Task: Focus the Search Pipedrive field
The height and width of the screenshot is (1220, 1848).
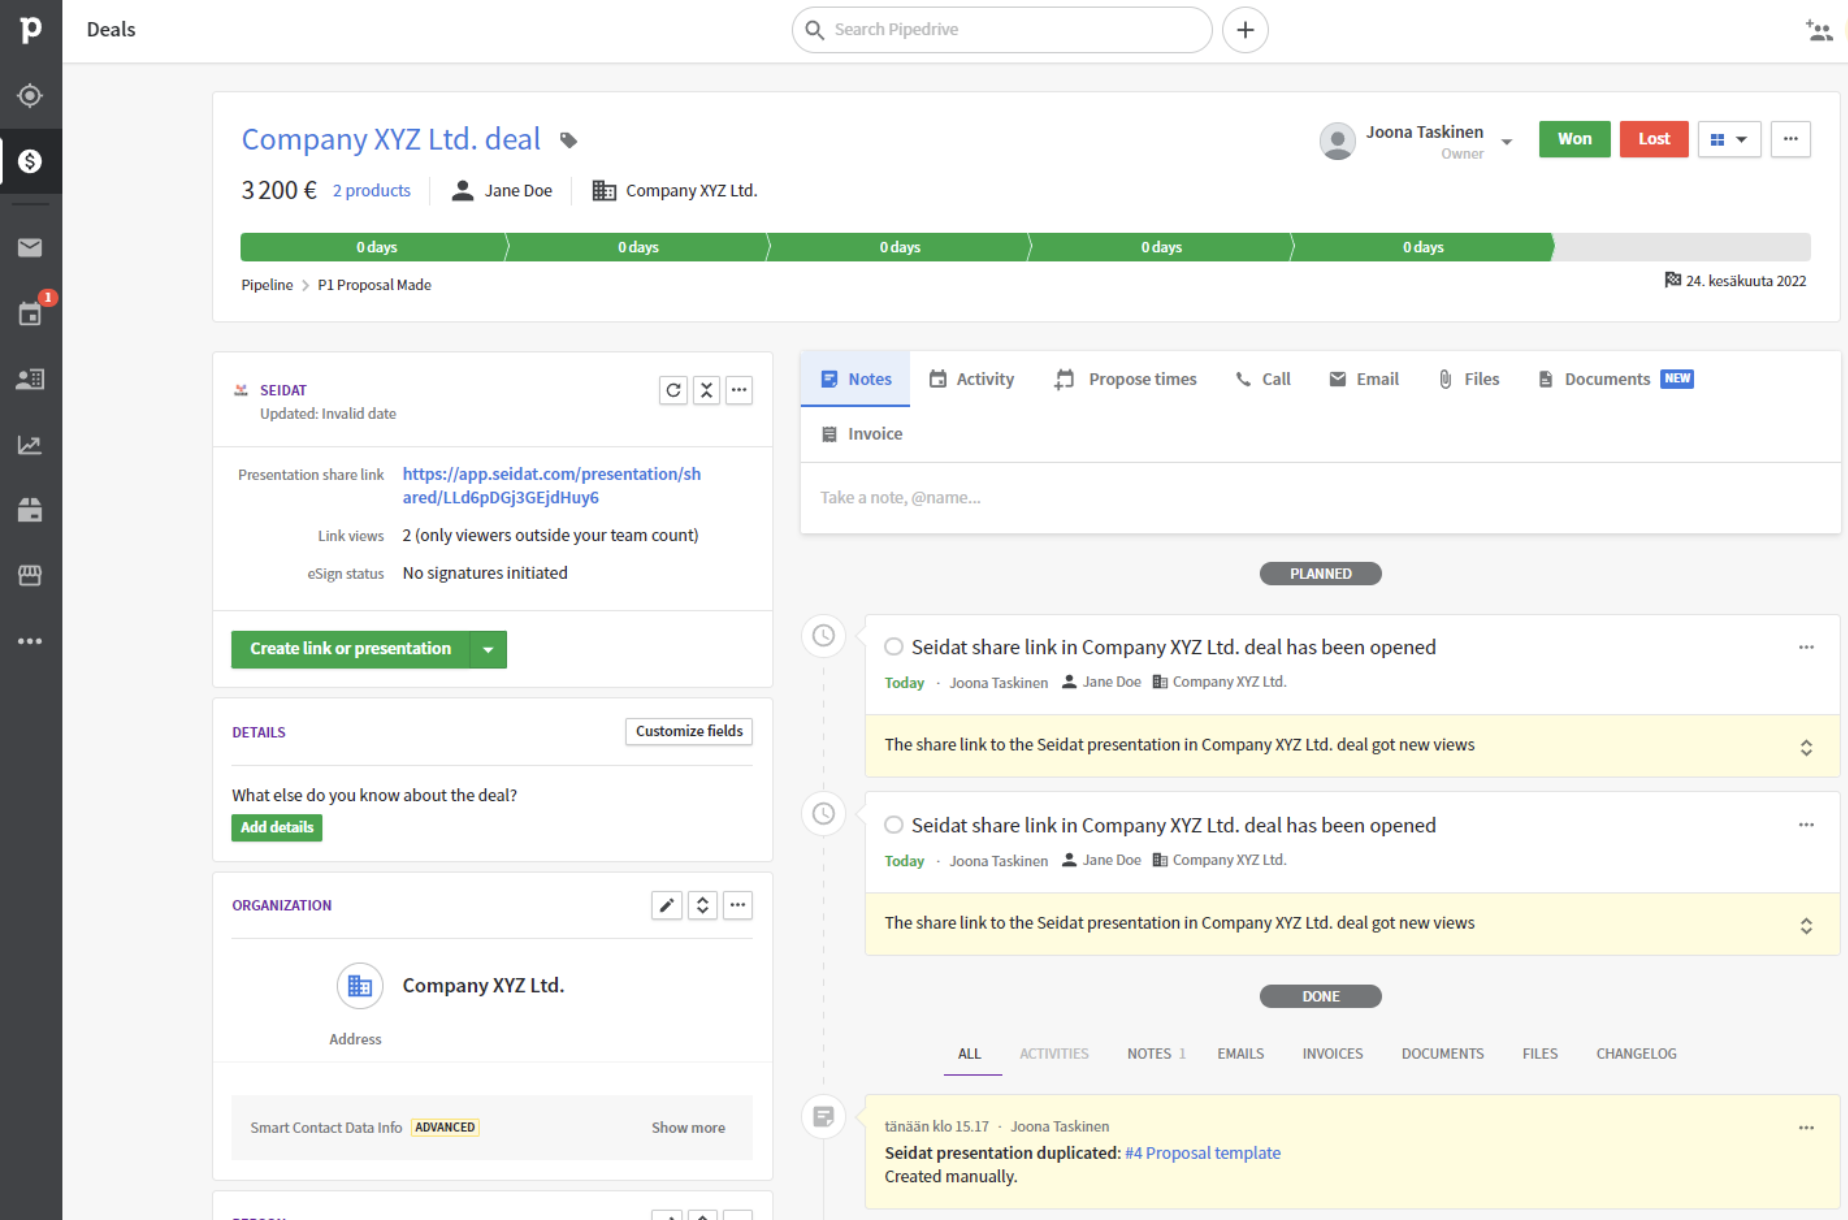Action: (1002, 30)
